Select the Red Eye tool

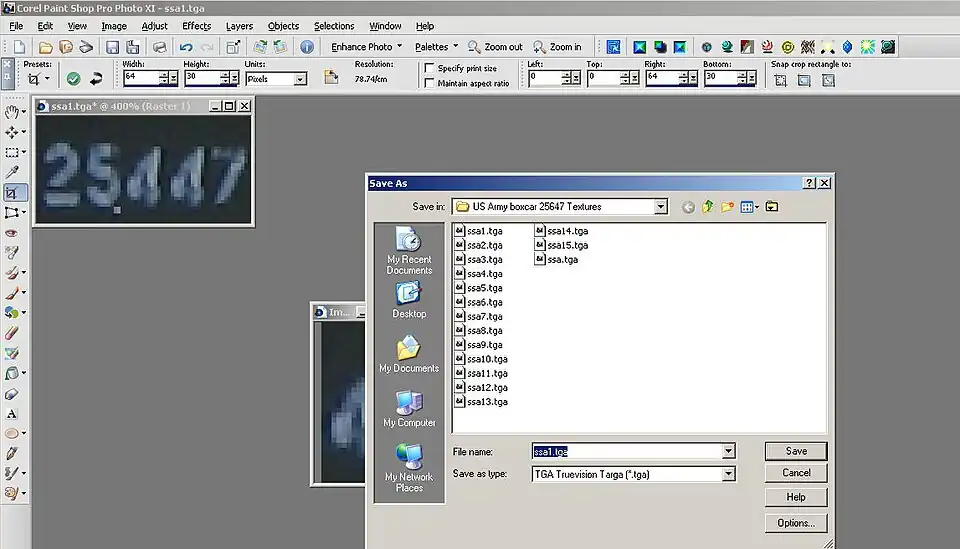click(12, 232)
